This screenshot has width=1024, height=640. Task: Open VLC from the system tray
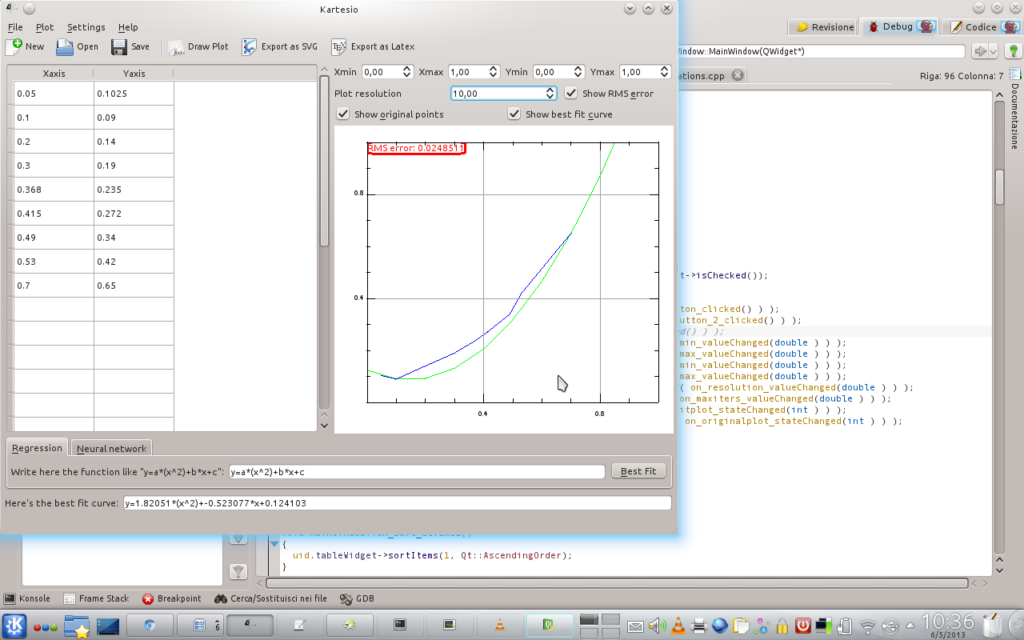[x=678, y=626]
